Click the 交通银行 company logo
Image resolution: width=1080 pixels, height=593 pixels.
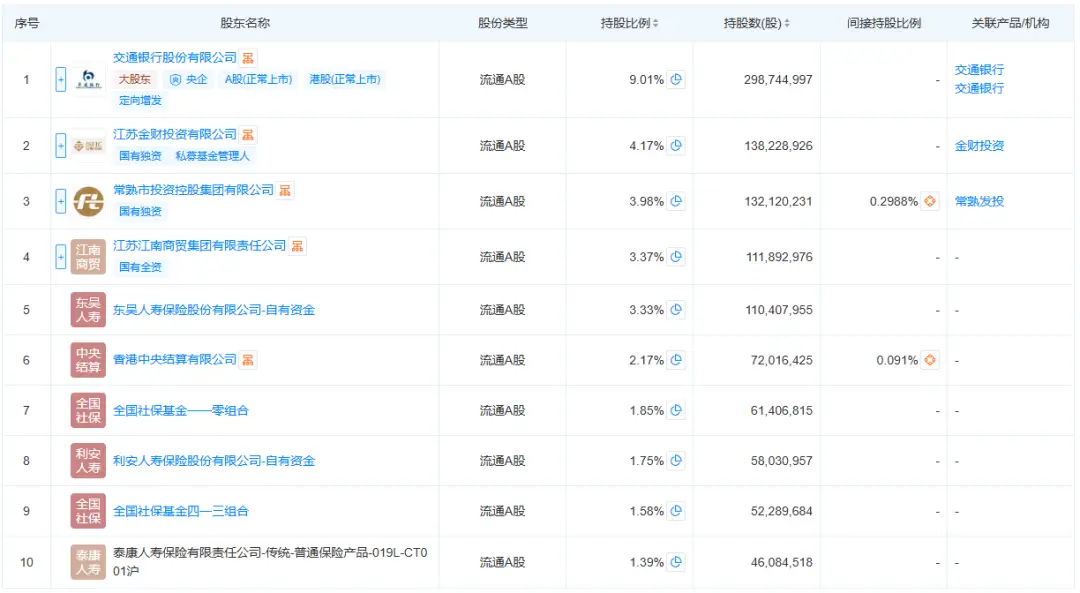point(88,79)
